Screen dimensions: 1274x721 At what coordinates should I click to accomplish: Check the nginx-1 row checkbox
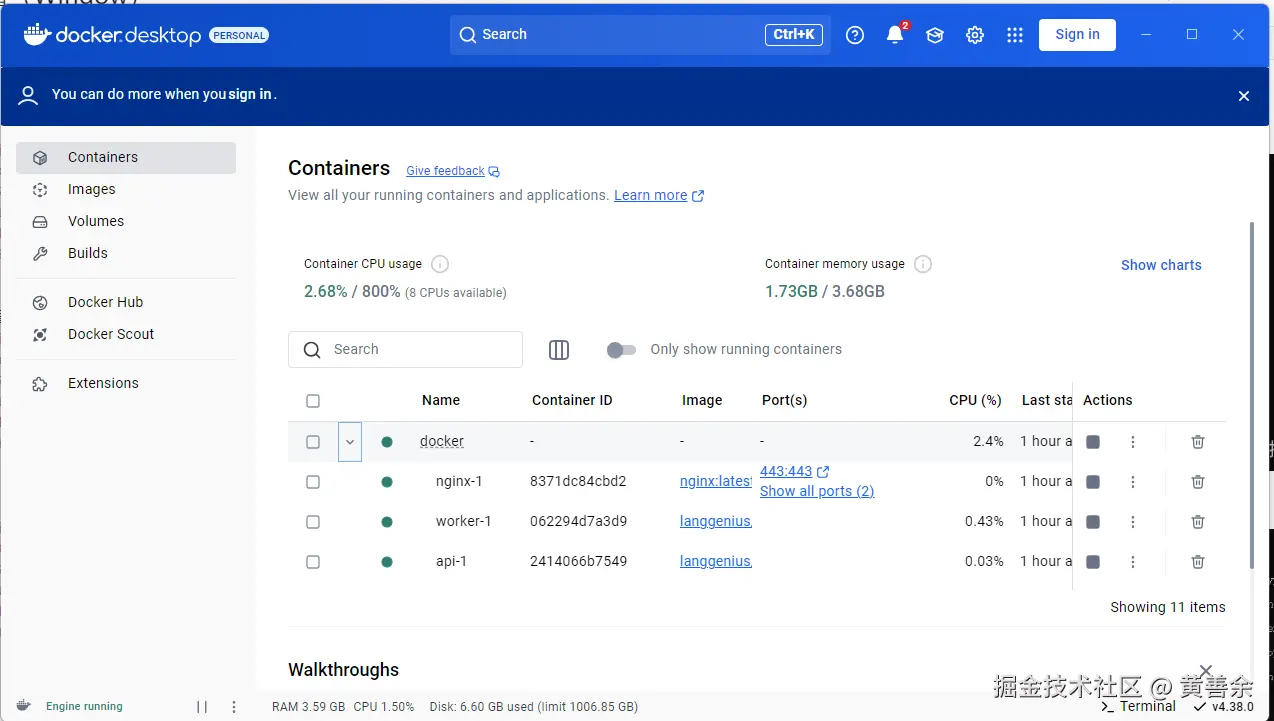[x=313, y=482]
